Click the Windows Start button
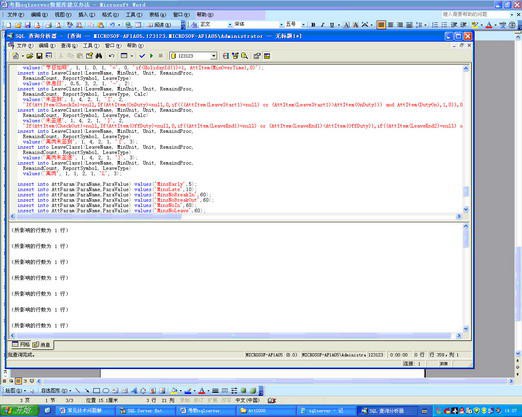Viewport: 522px width, 417px height. [x=20, y=411]
